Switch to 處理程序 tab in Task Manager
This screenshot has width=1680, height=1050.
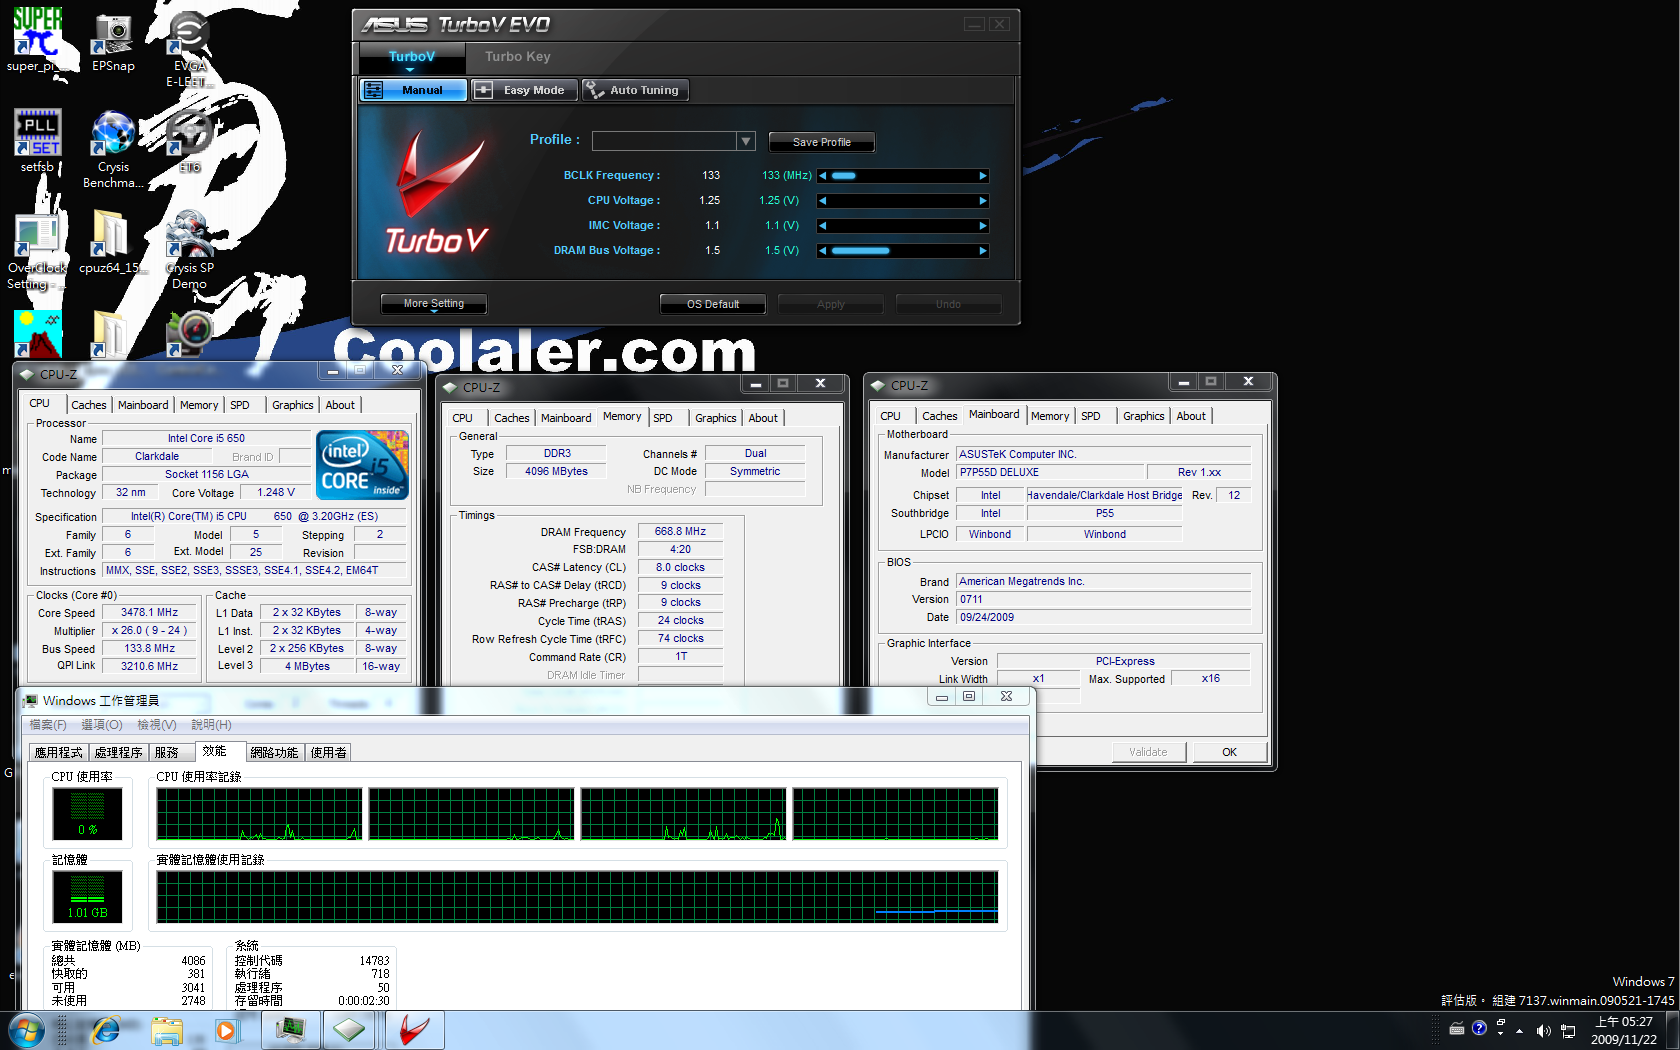(119, 753)
